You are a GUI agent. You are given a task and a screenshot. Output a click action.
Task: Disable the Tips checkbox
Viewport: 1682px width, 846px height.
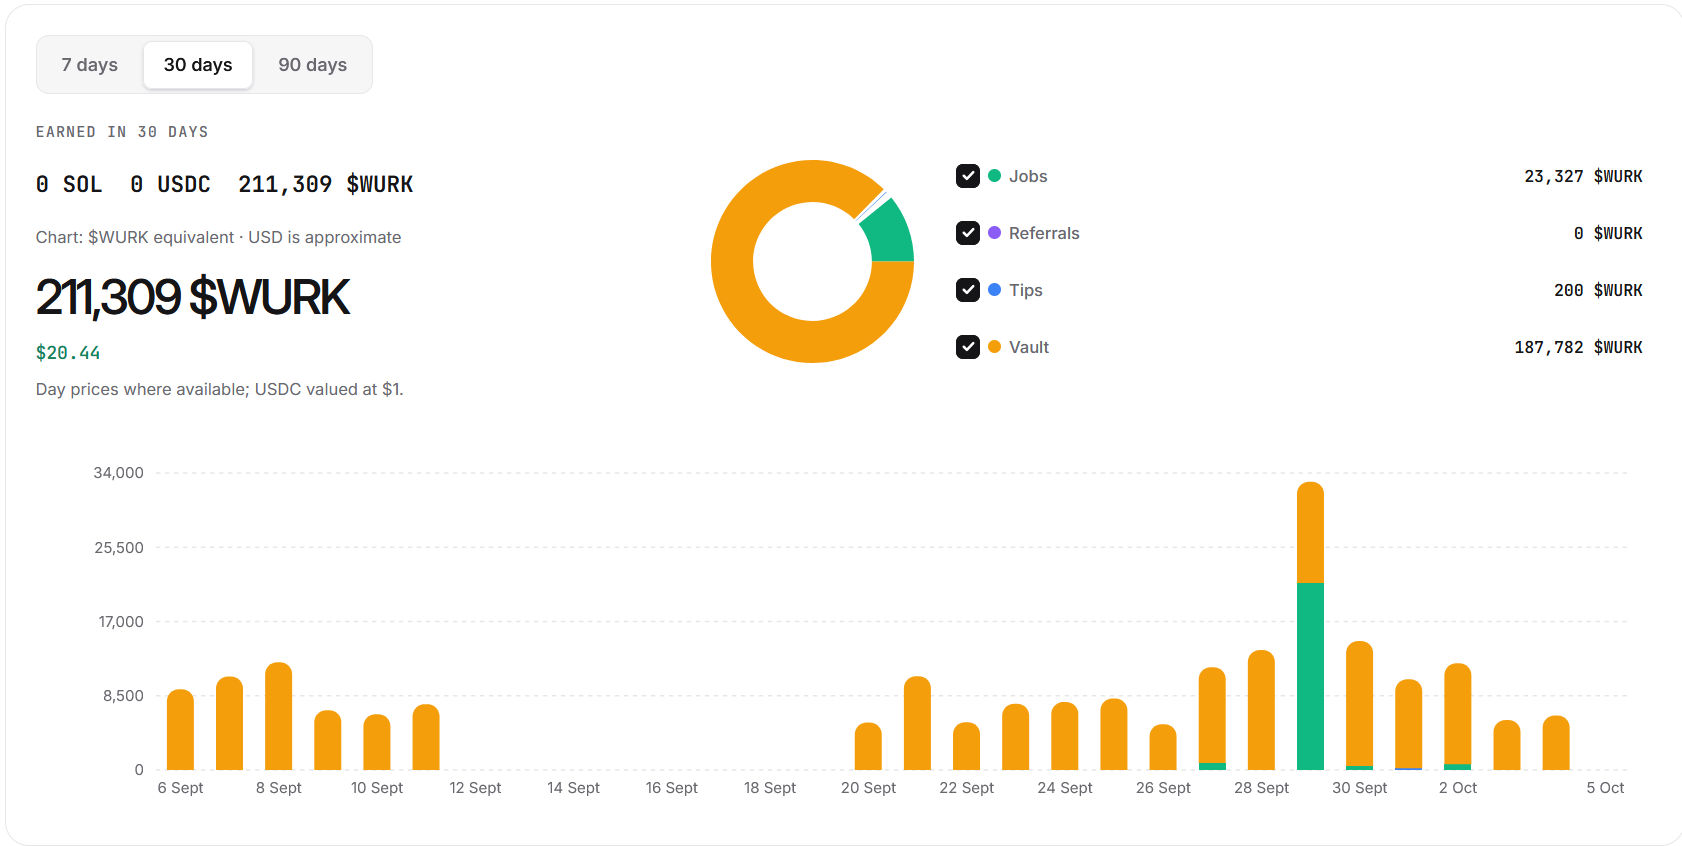coord(968,290)
